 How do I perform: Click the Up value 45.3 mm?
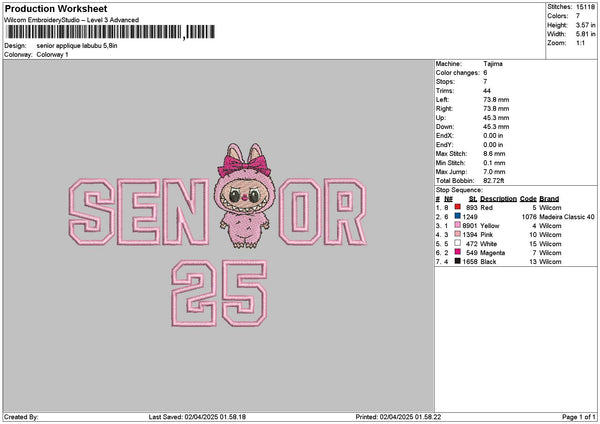[x=496, y=118]
